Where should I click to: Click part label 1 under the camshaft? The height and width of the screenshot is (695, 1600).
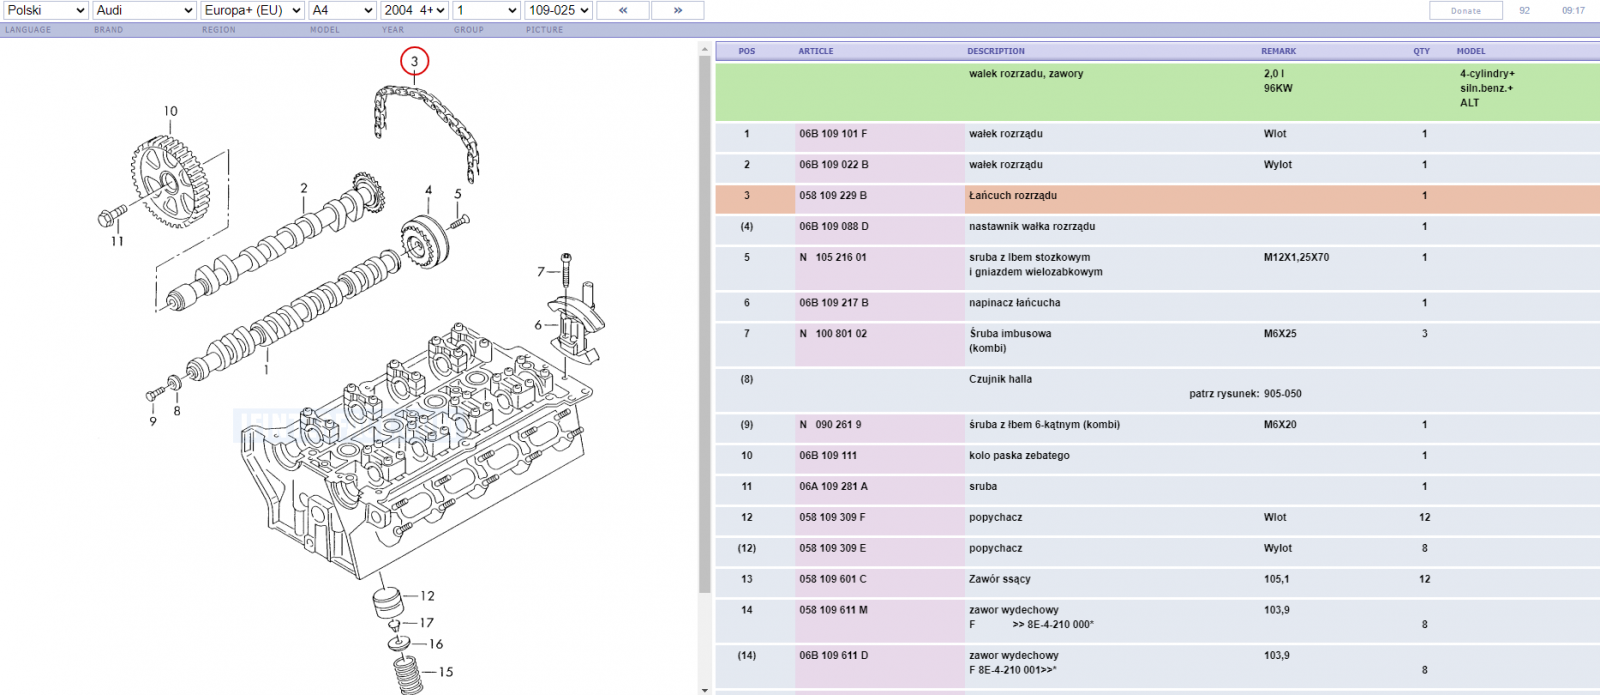click(266, 370)
